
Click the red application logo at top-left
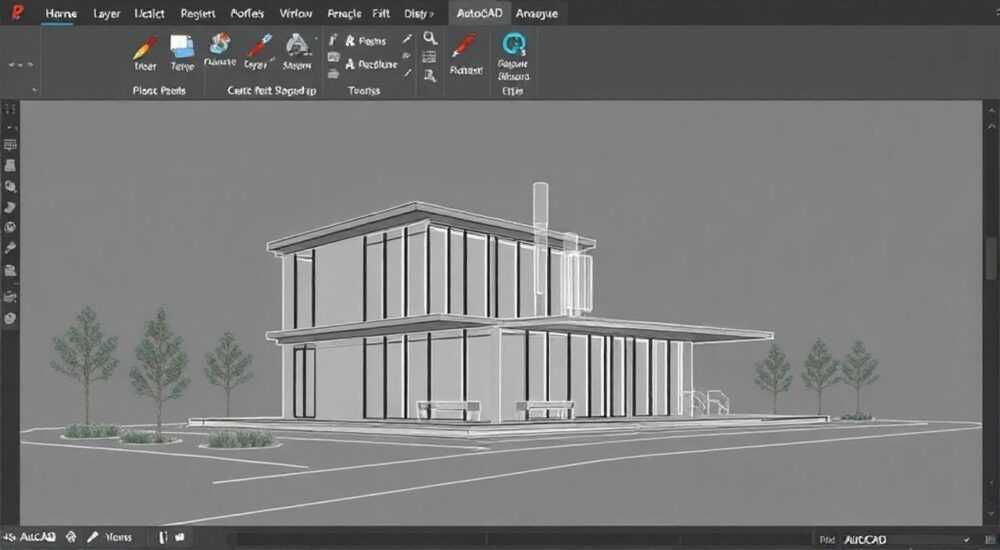[17, 12]
